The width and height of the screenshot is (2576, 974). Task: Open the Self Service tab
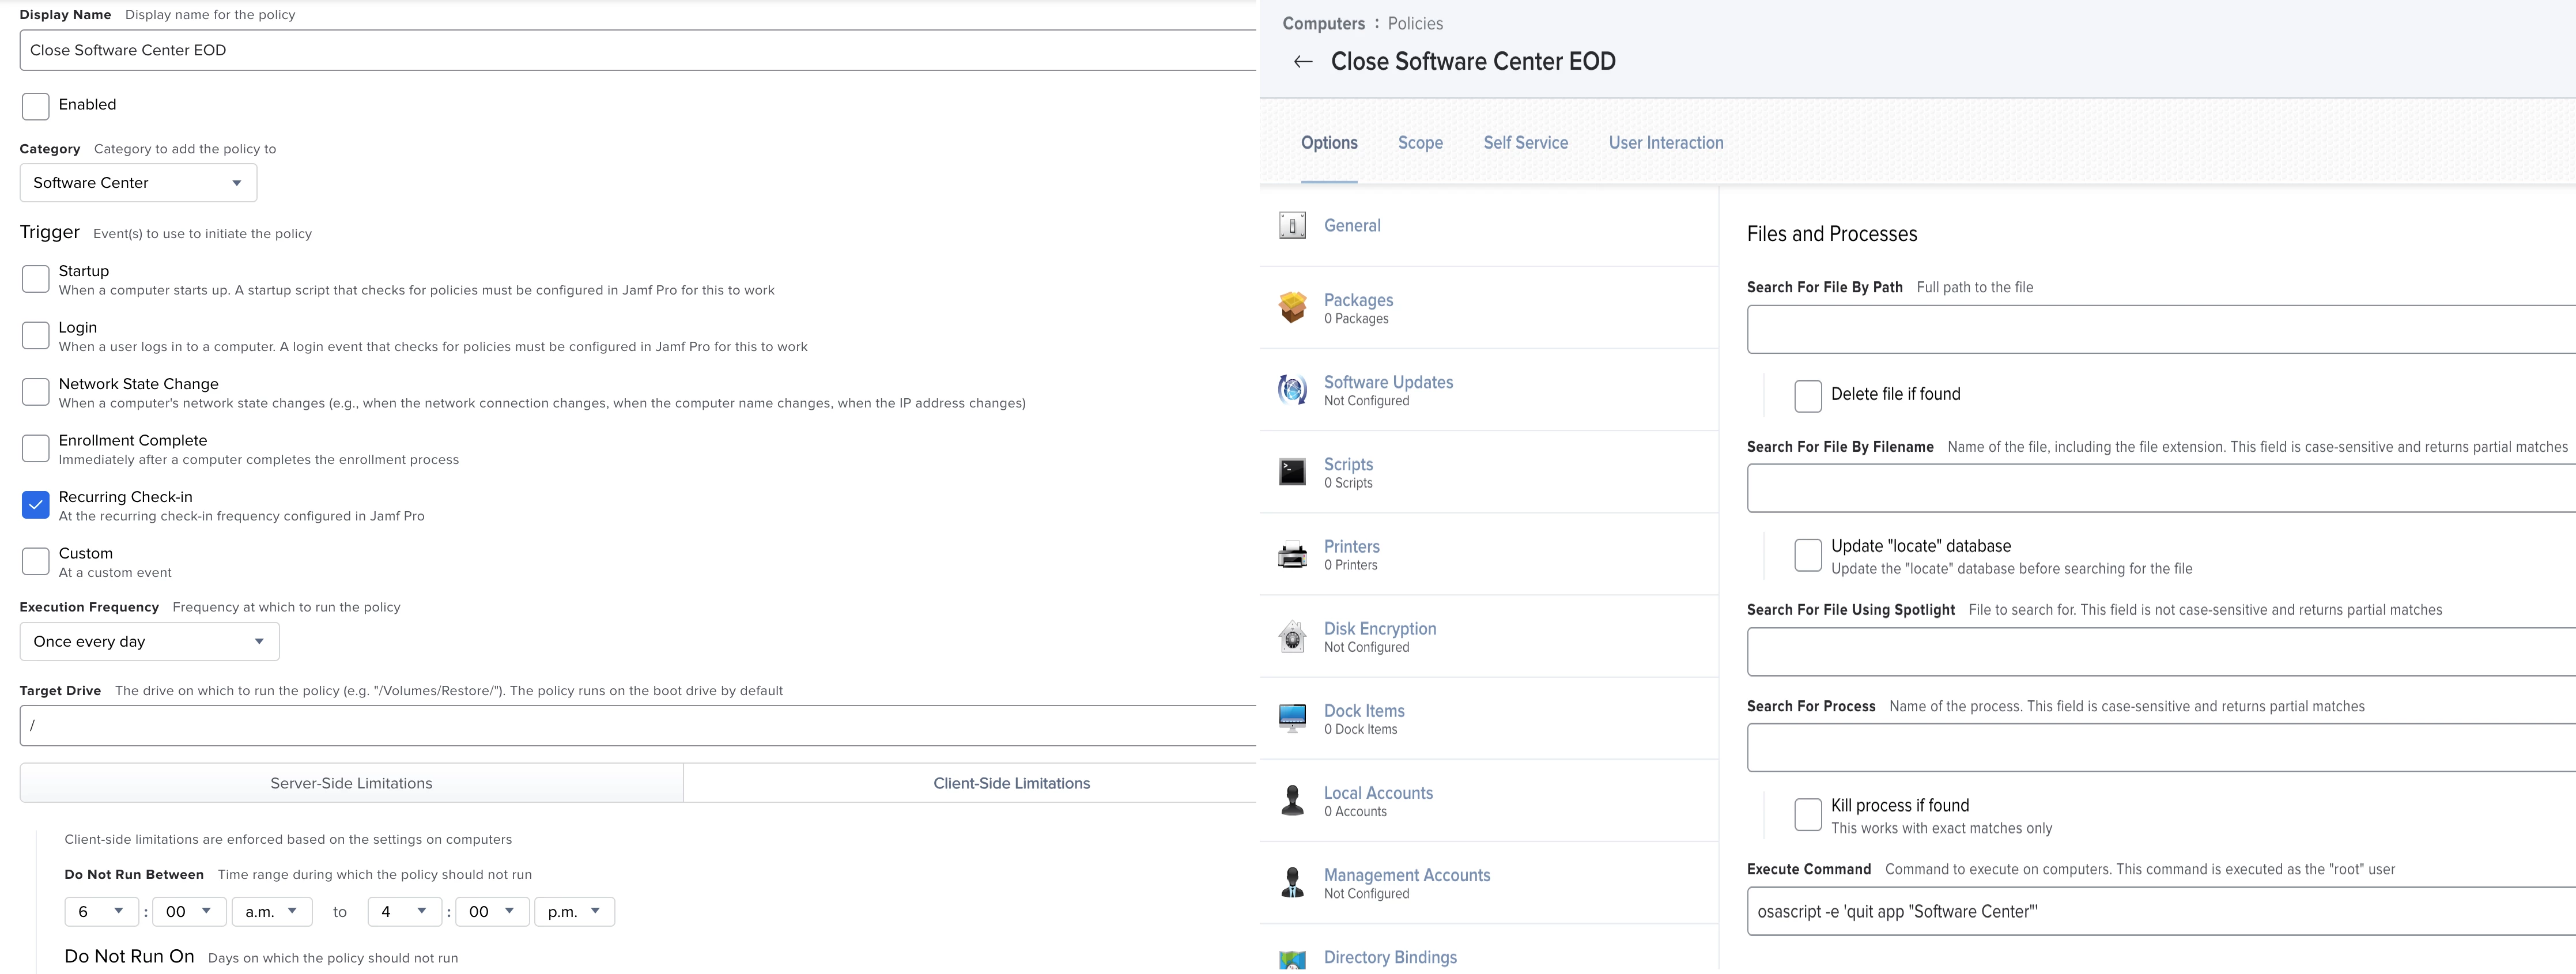1525,143
